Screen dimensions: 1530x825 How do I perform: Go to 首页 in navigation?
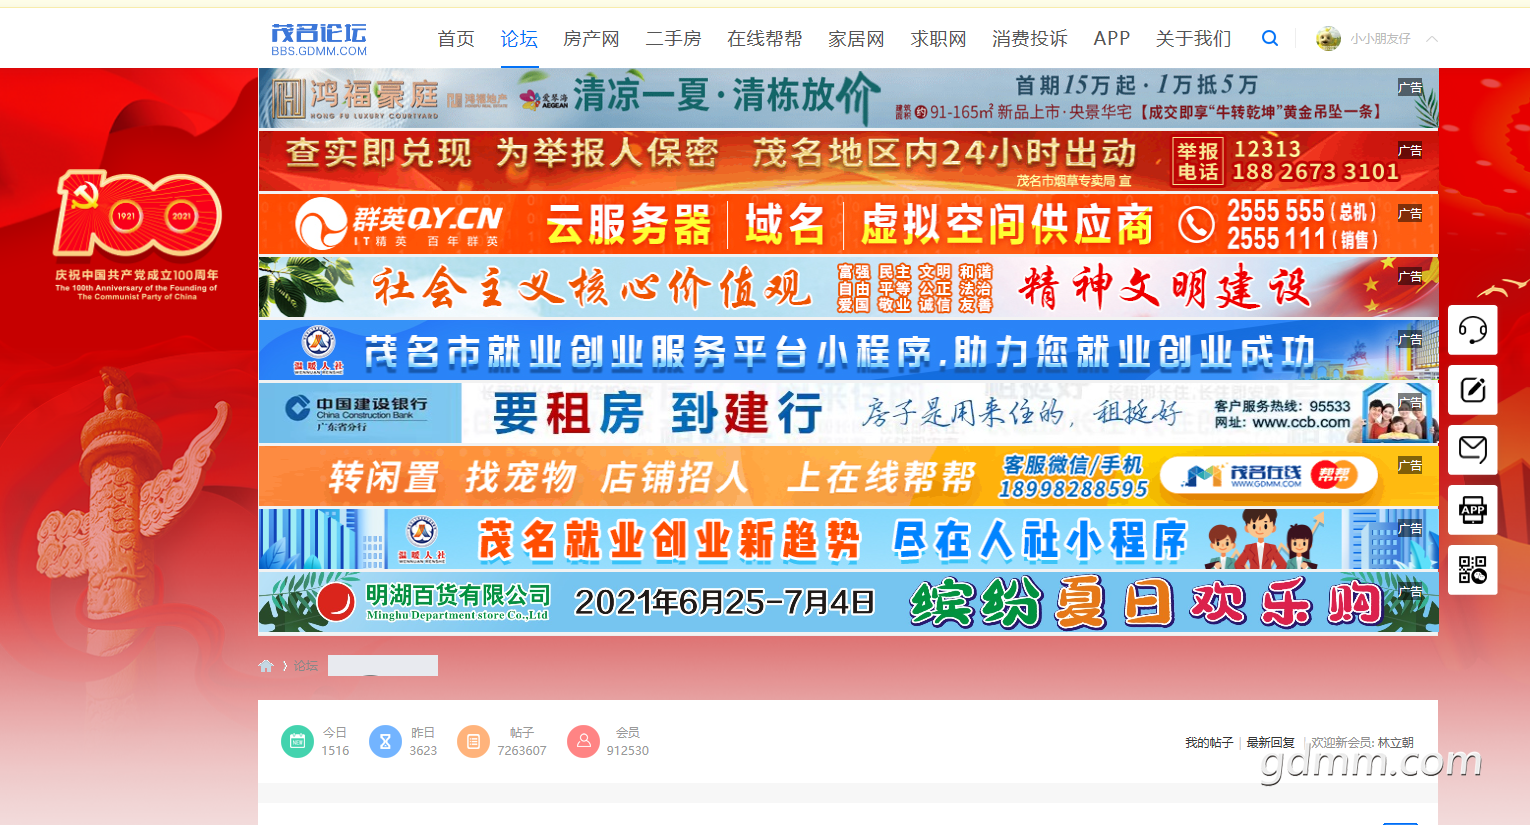(x=456, y=39)
